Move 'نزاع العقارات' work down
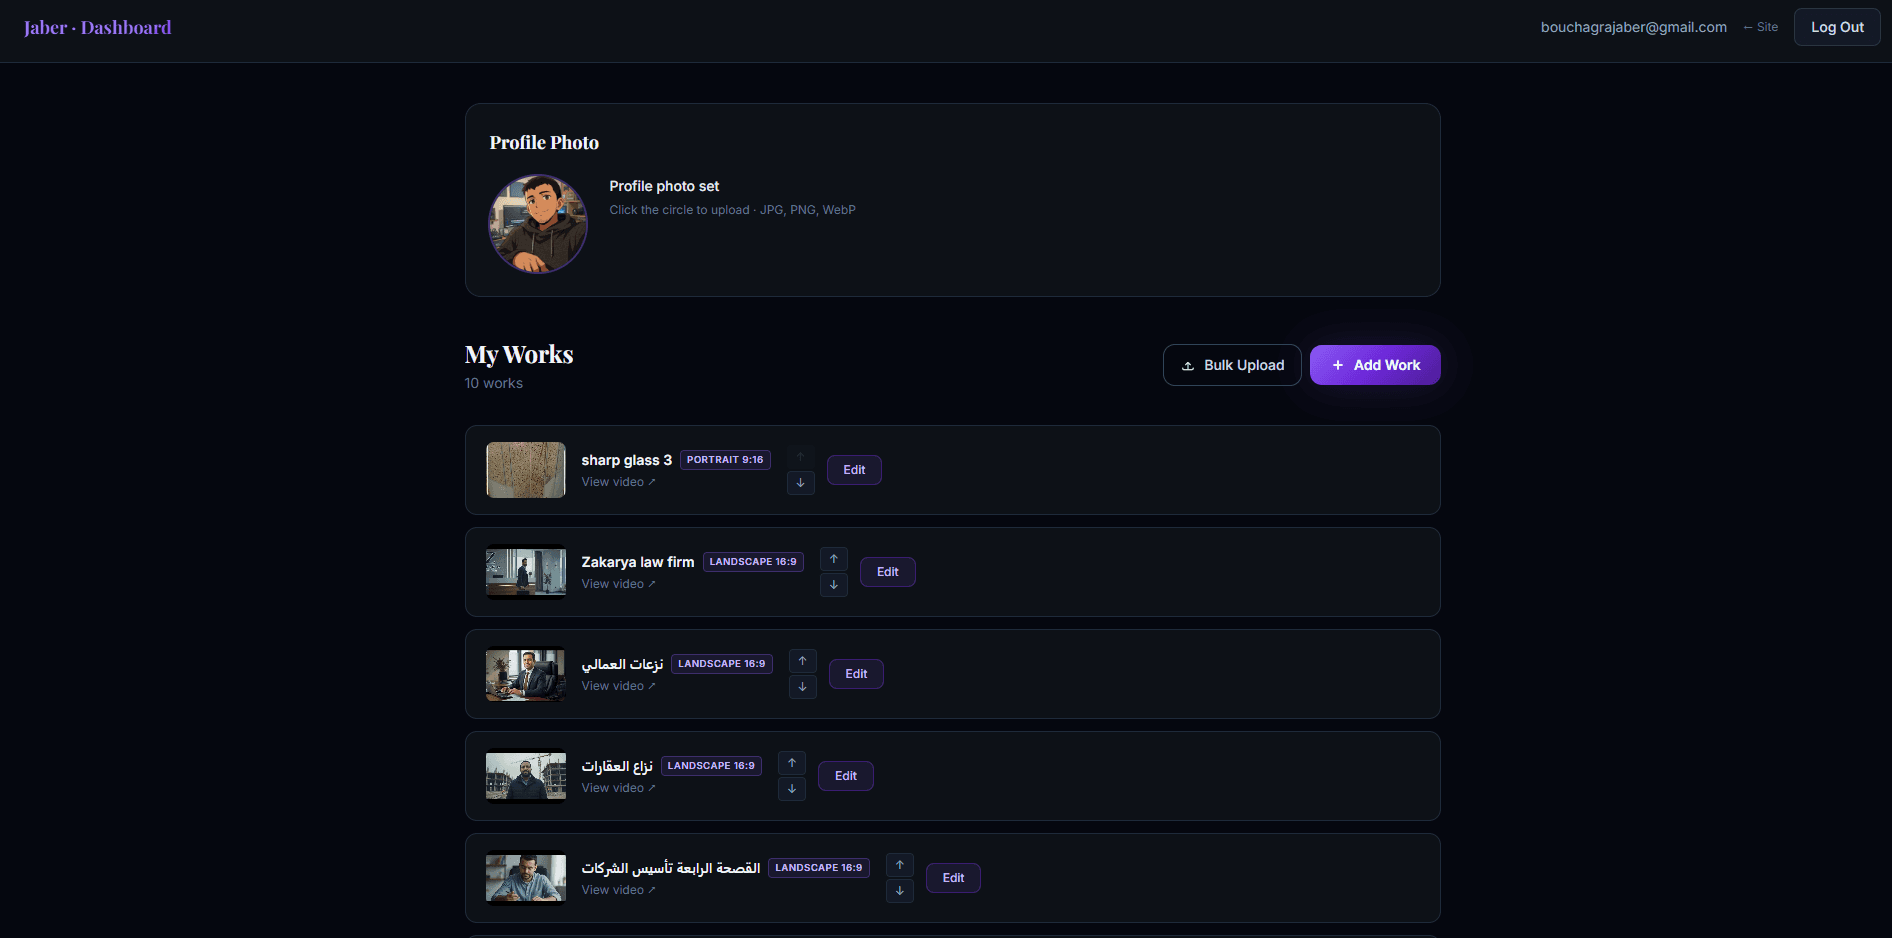The image size is (1892, 938). click(792, 789)
